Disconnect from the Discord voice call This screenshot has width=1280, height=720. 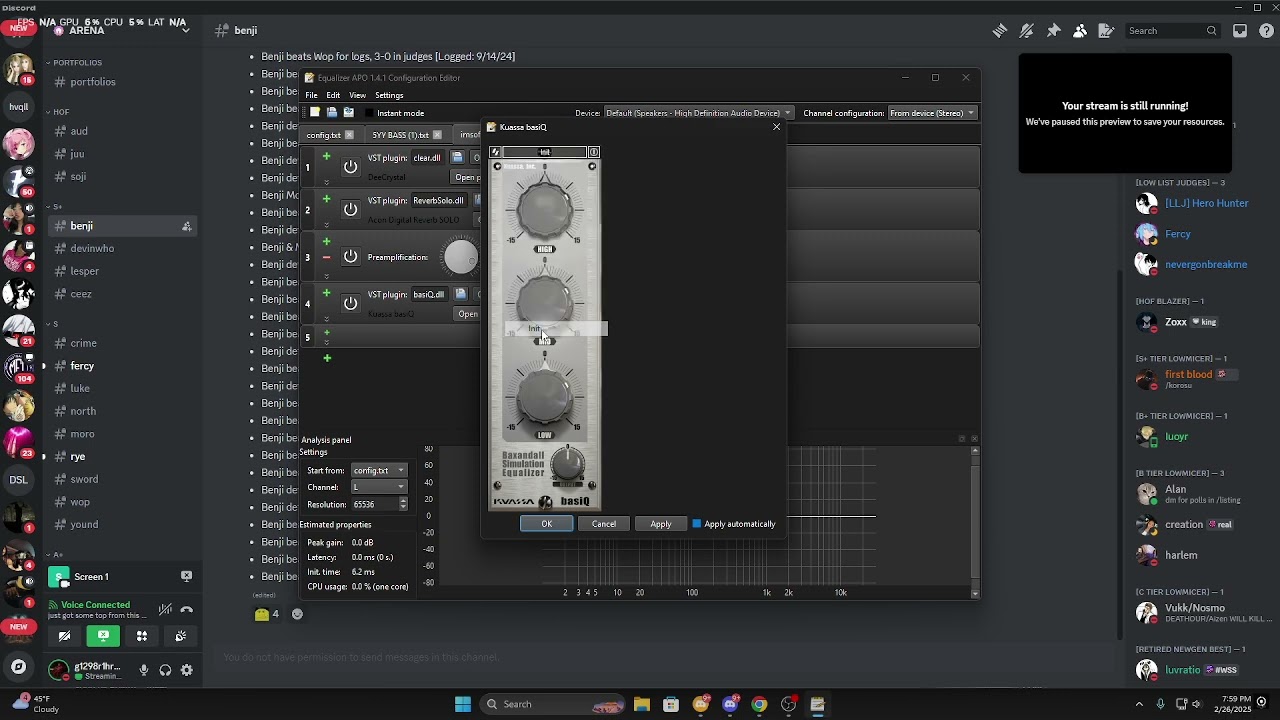pos(186,610)
